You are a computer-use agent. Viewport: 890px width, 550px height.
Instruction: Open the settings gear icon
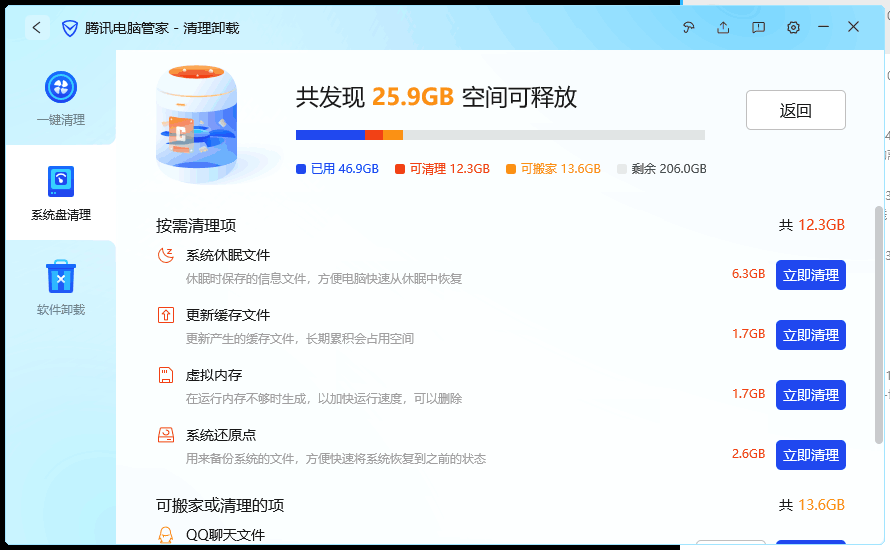coord(793,27)
